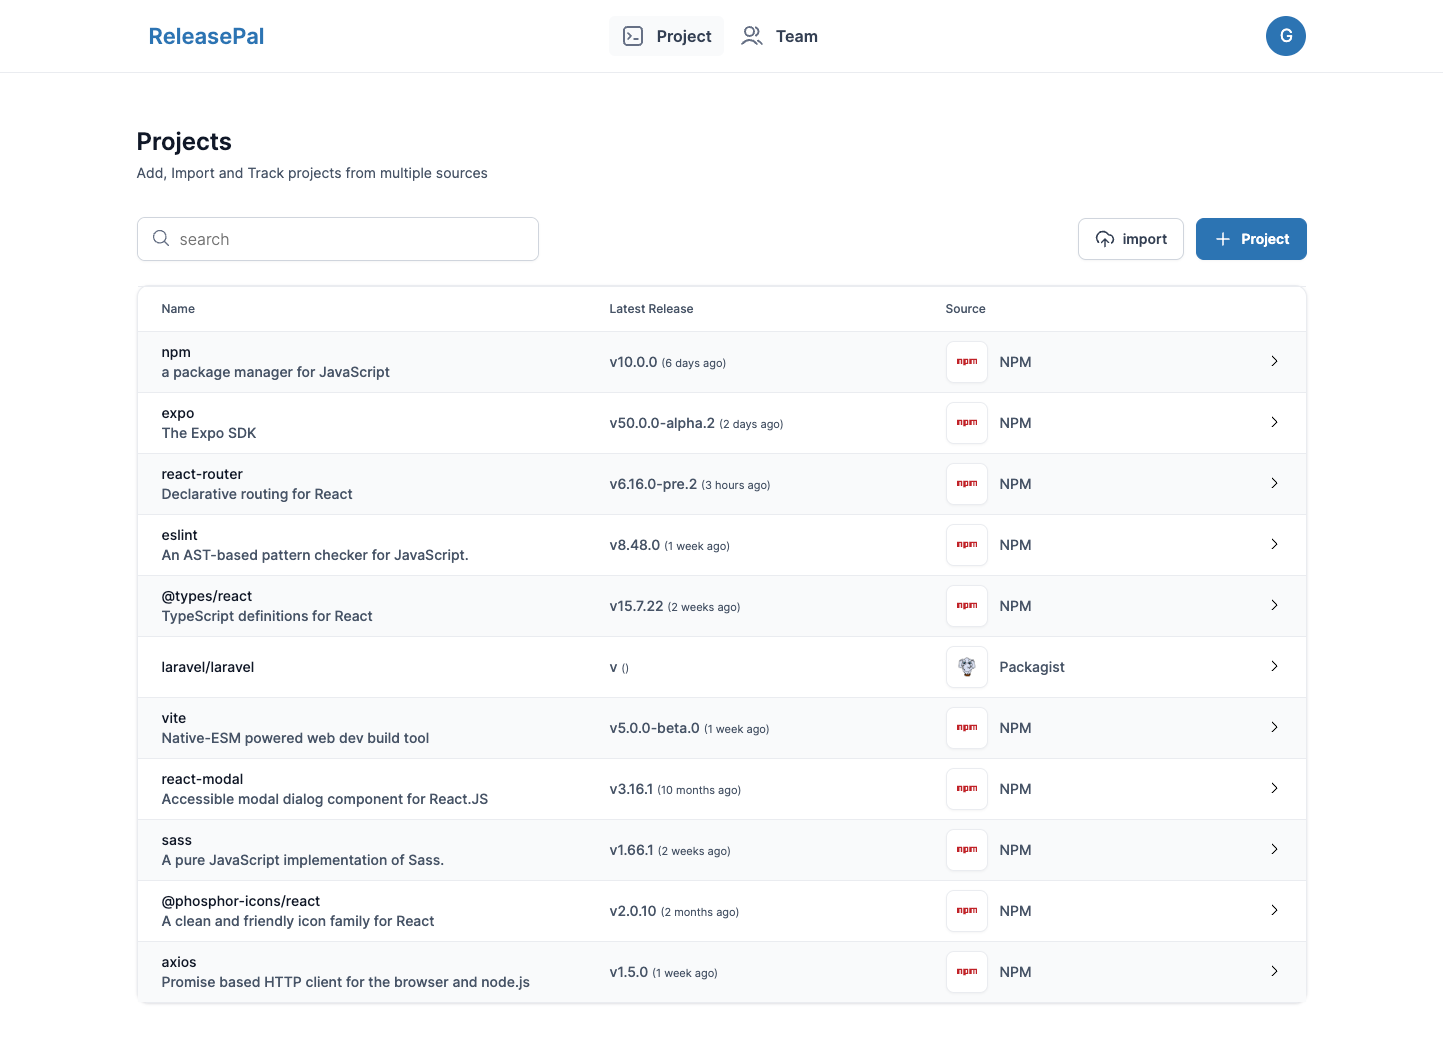1443x1053 pixels.
Task: Select the vite project name
Action: tap(174, 718)
